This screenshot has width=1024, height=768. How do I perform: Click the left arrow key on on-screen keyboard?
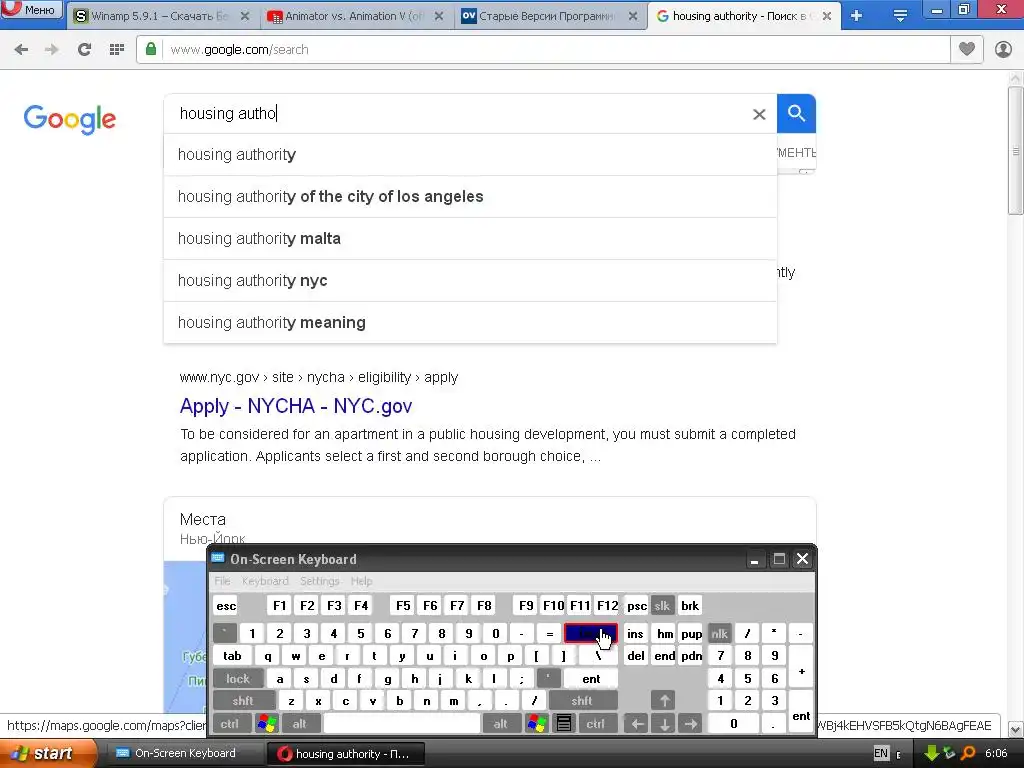[x=637, y=724]
